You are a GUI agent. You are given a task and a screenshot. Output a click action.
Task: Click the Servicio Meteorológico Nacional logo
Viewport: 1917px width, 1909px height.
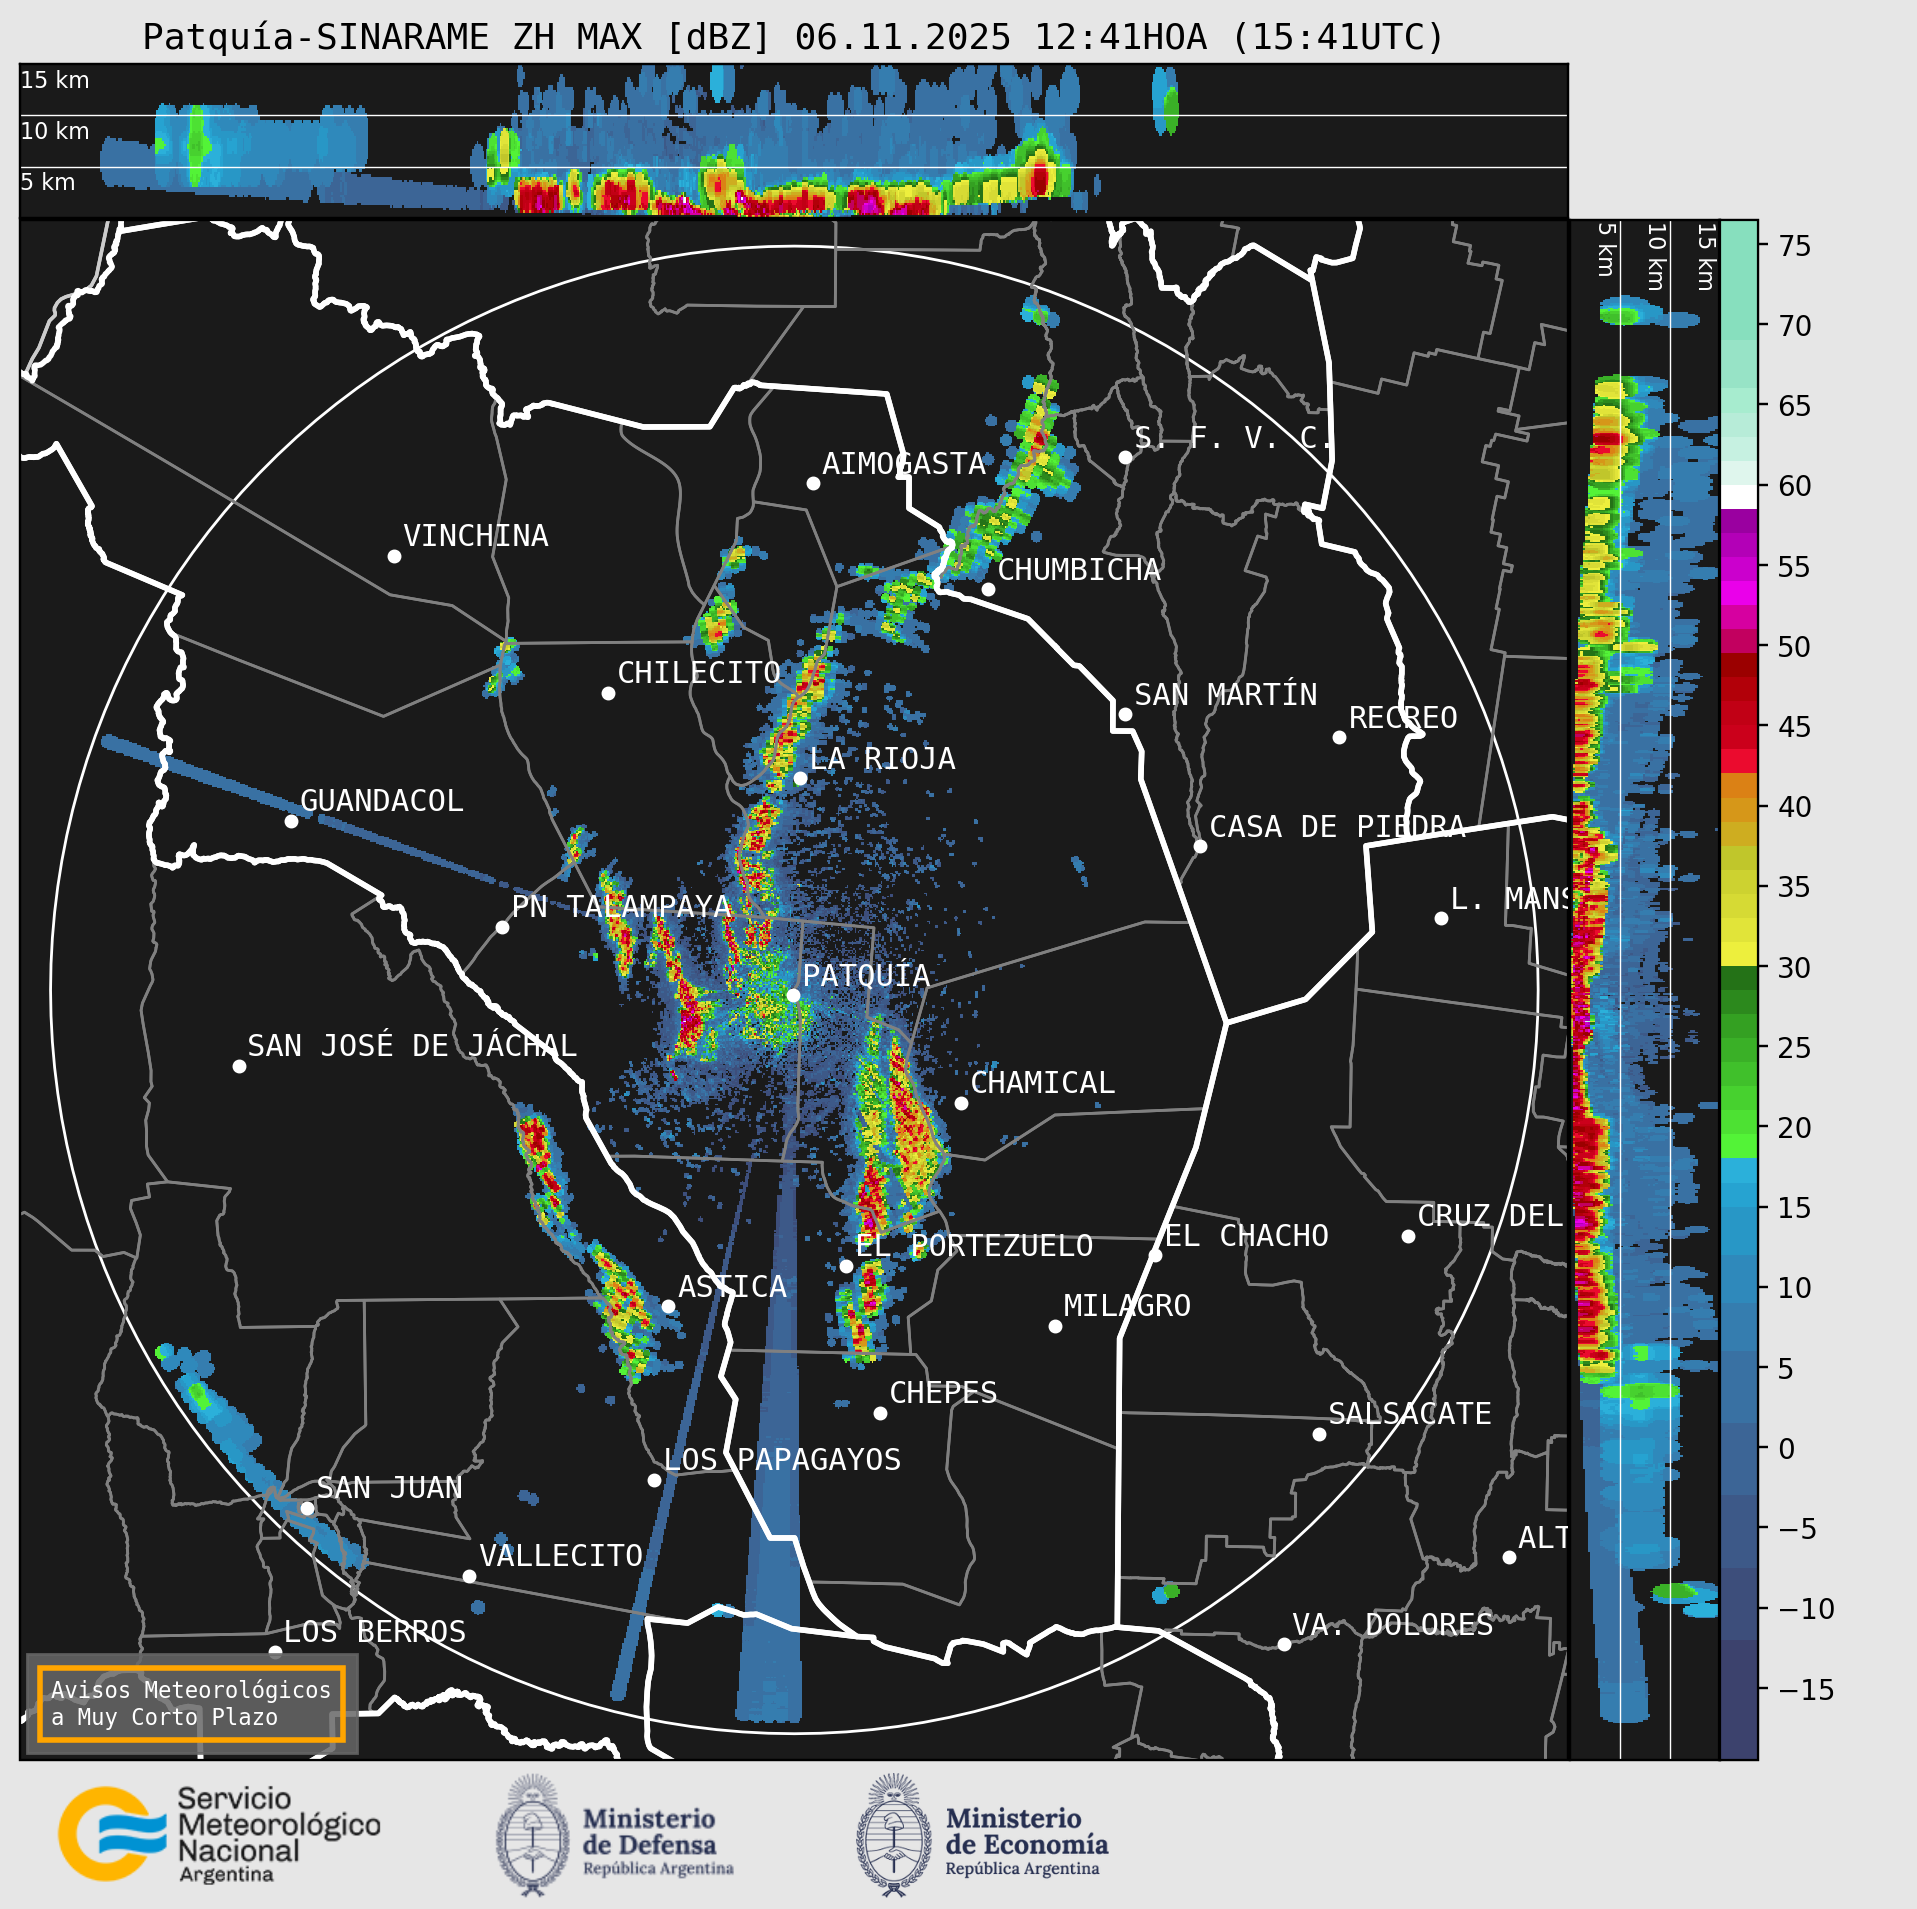pos(219,1834)
